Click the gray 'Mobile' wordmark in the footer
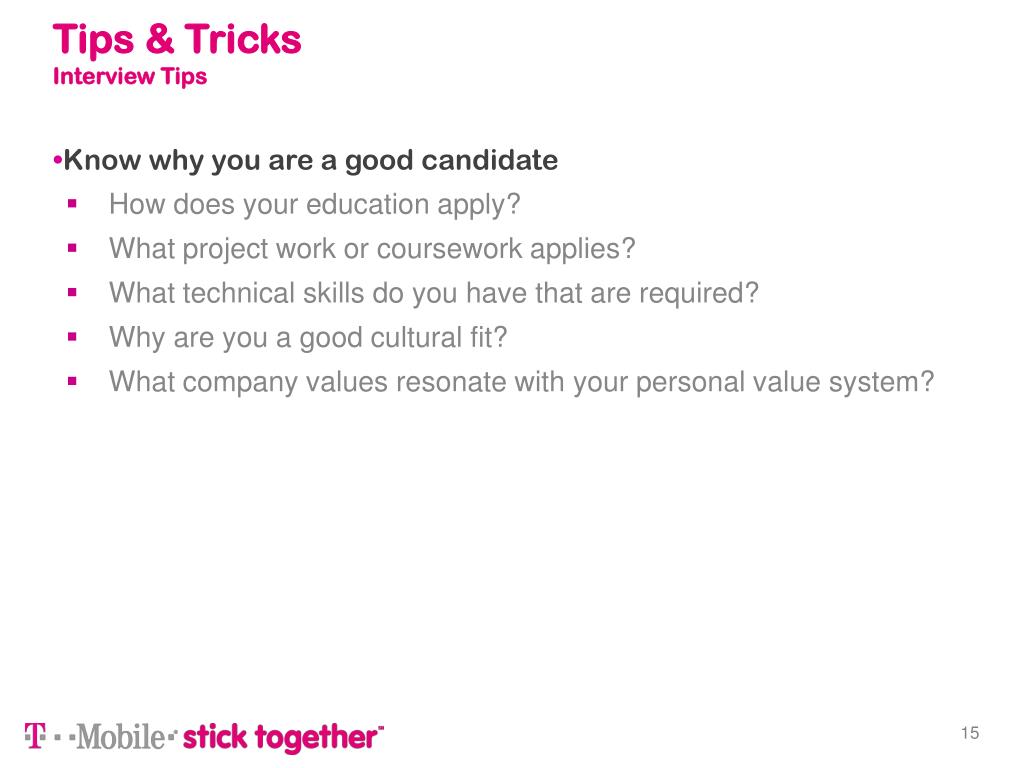Image resolution: width=1024 pixels, height=768 pixels. coord(121,738)
